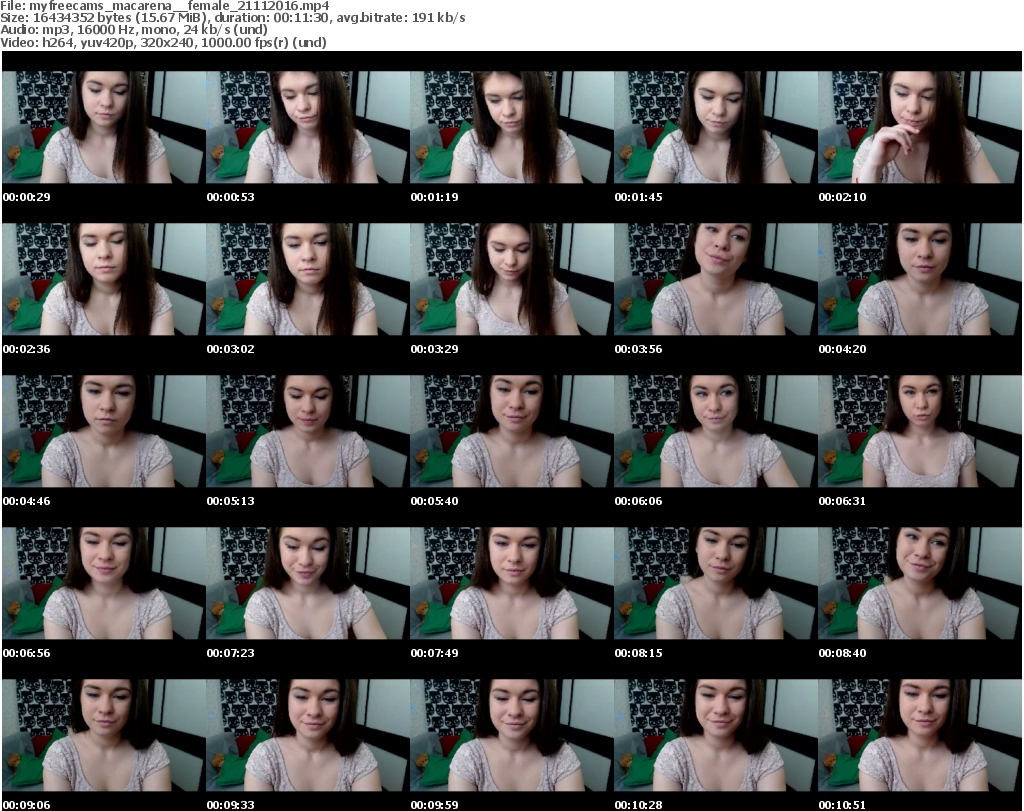1024x811 pixels.
Task: Click the 00:06:56 timestamp label
Action: (27, 653)
